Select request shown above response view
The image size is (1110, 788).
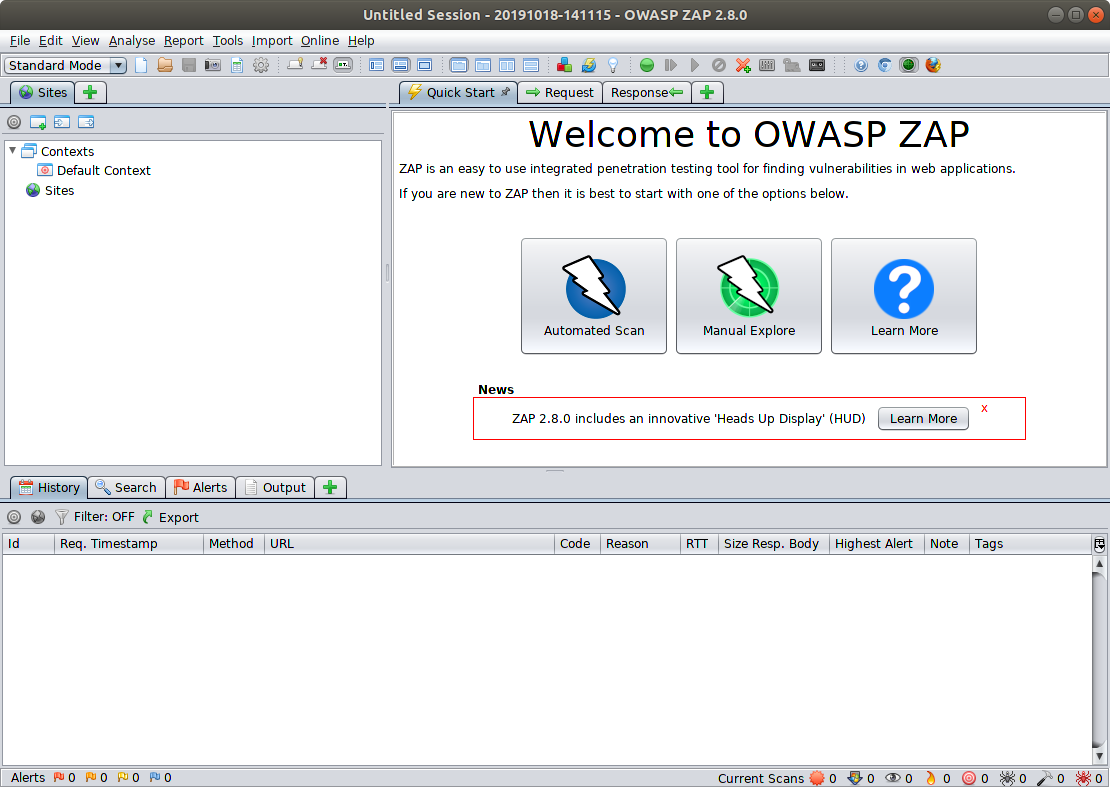[x=531, y=65]
